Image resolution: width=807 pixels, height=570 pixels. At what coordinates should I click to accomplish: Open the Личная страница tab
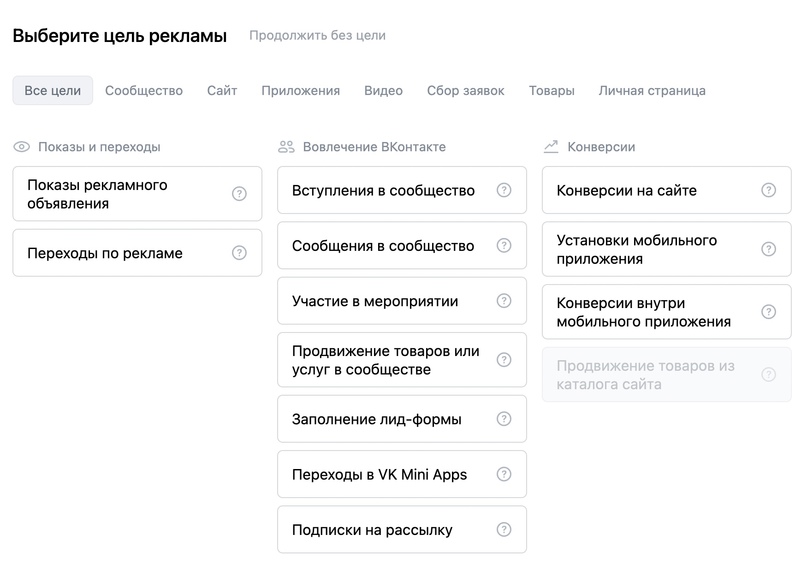(652, 91)
